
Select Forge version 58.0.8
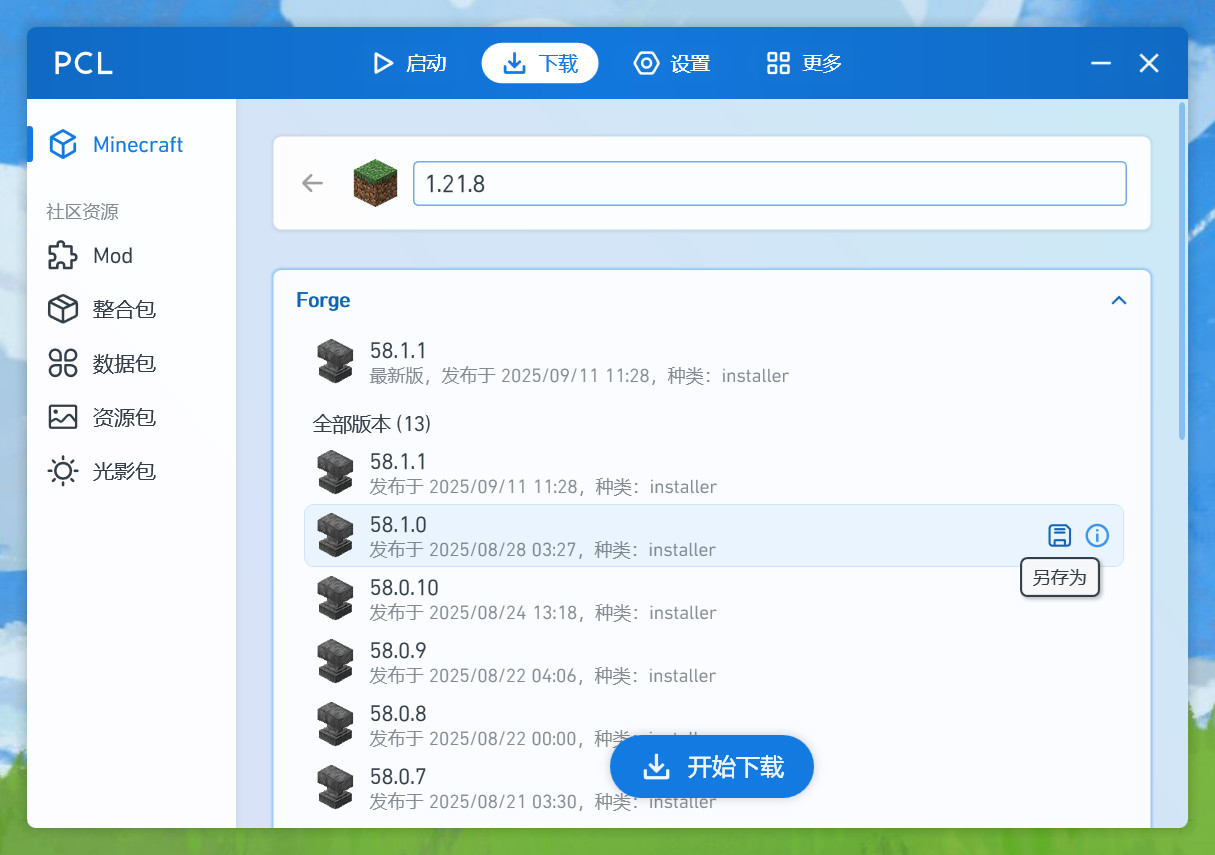pos(714,725)
